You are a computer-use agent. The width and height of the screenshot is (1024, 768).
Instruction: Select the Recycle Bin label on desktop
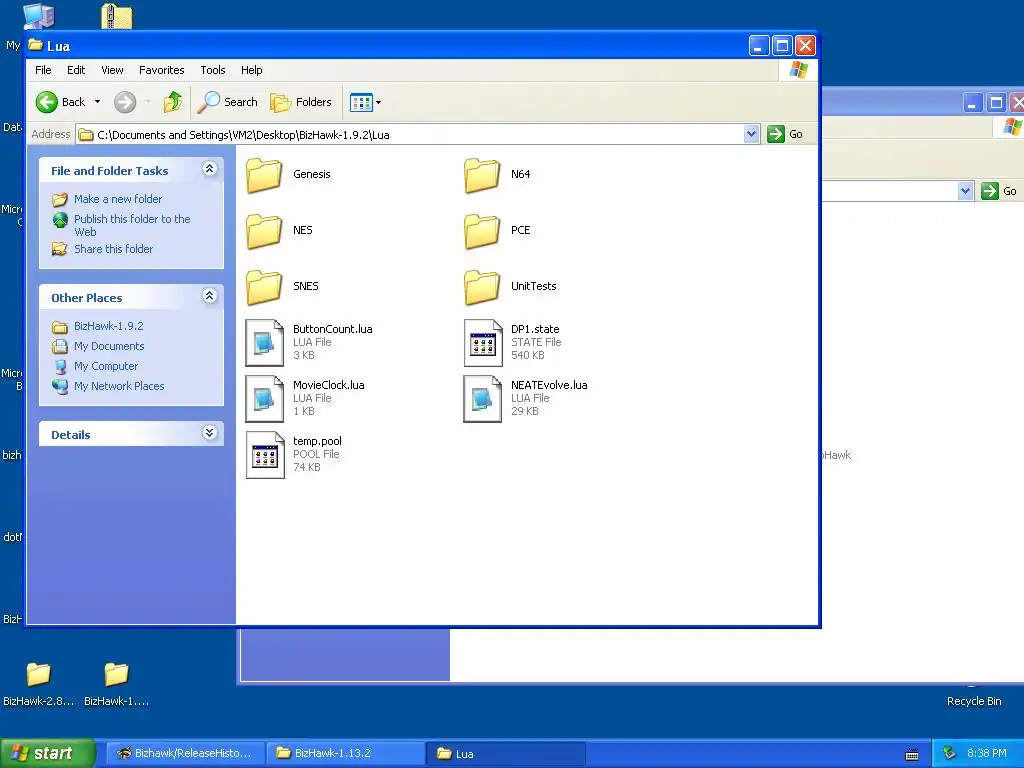click(x=974, y=701)
